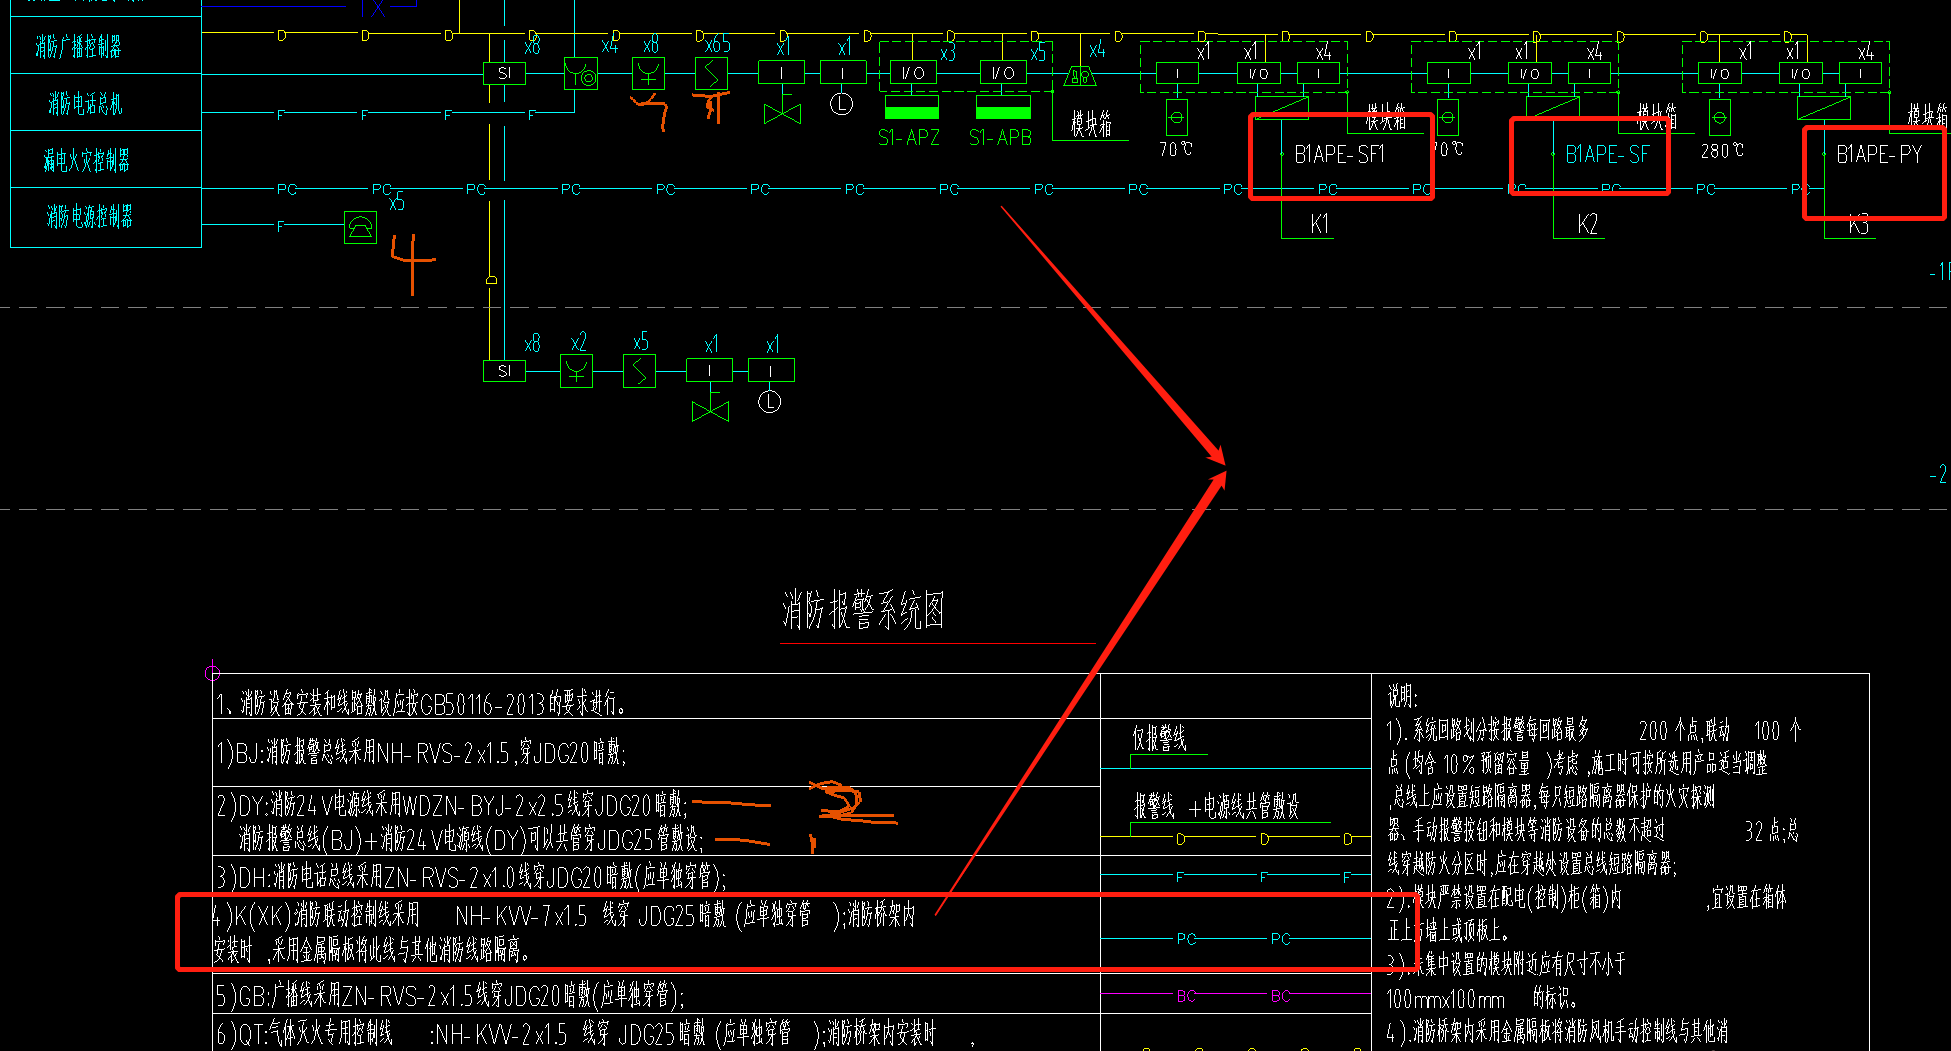The height and width of the screenshot is (1051, 1951).
Task: Click the 漏电火灾控制器 cell
Action: click(105, 159)
